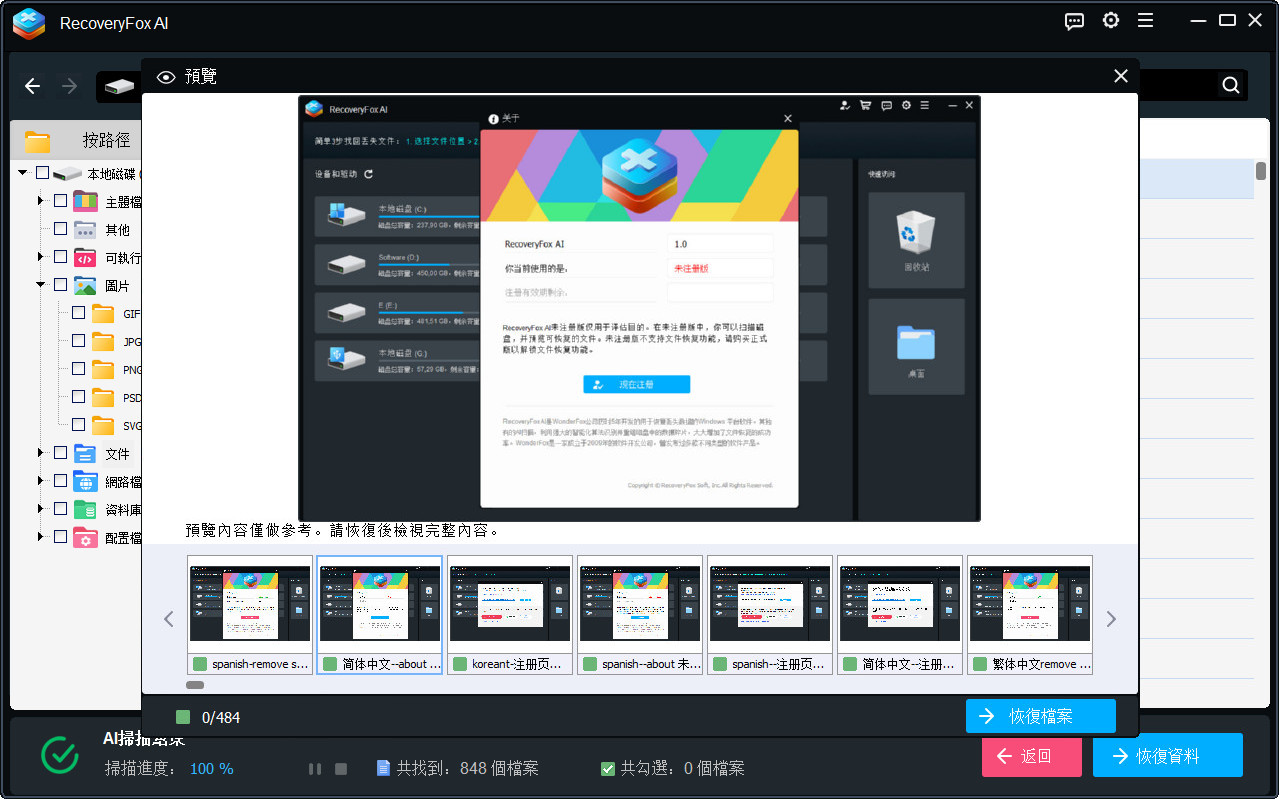Switch to the 按路徑 tab
The height and width of the screenshot is (799, 1279).
(x=105, y=140)
